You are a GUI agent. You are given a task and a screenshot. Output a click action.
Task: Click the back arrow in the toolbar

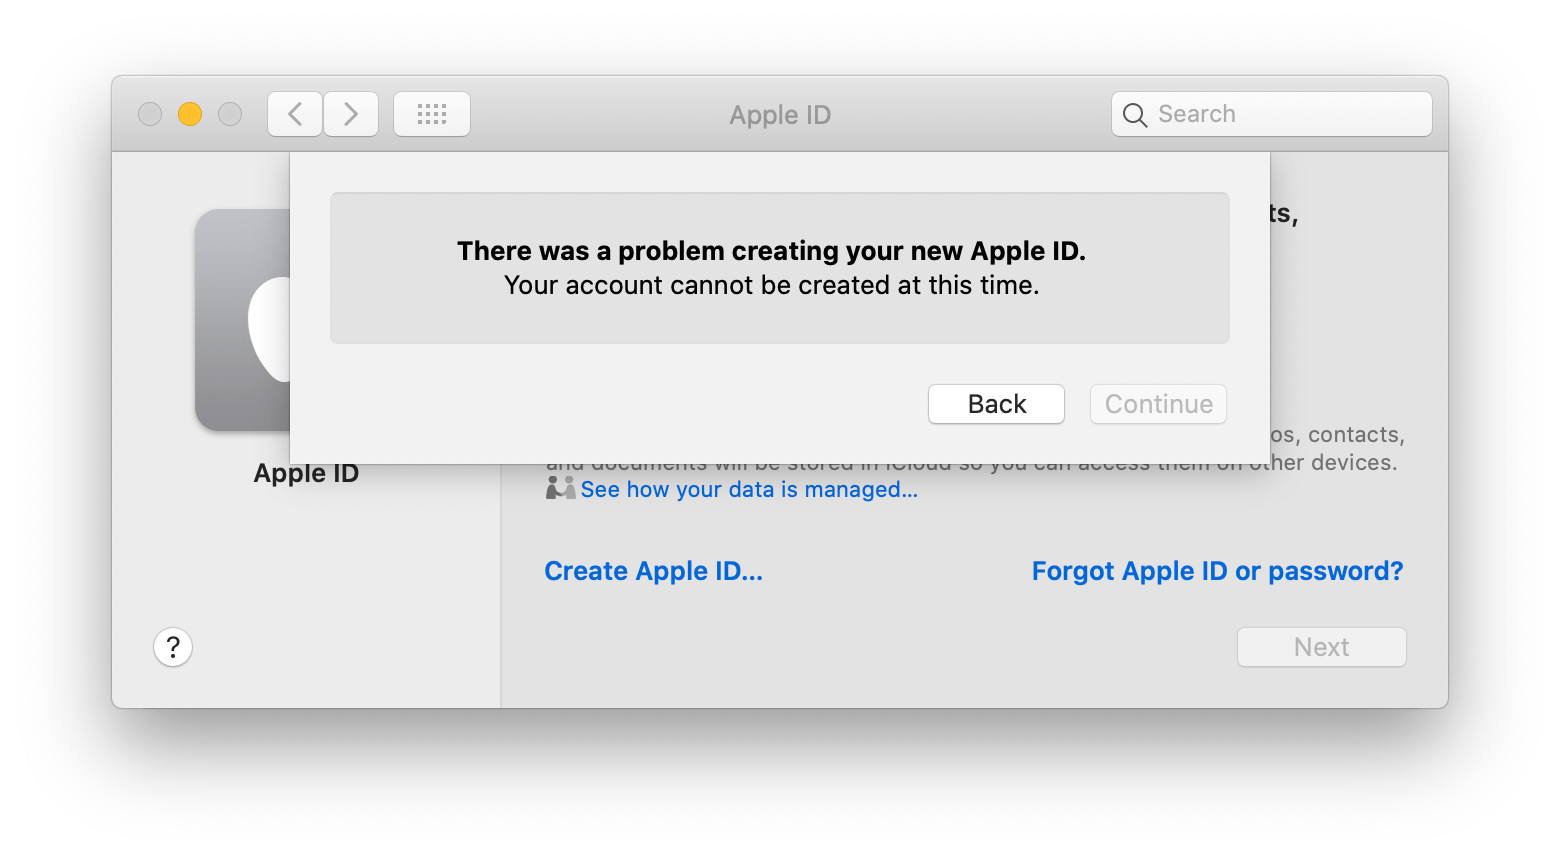(295, 114)
